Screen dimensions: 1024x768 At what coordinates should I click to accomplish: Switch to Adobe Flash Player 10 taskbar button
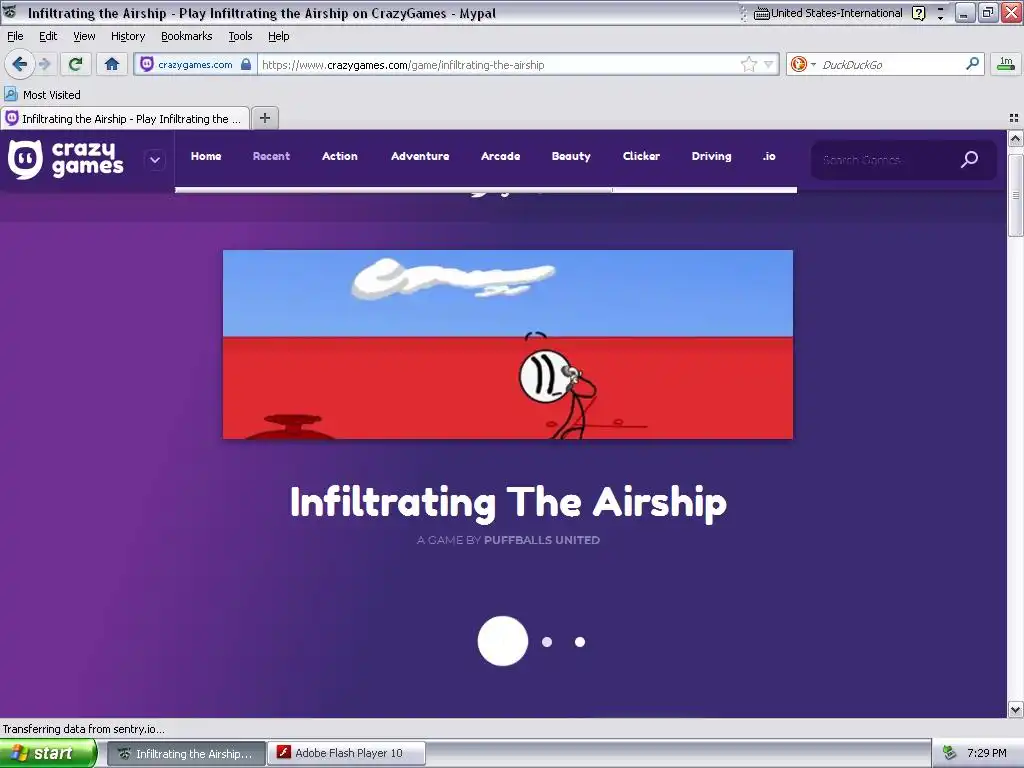tap(347, 753)
